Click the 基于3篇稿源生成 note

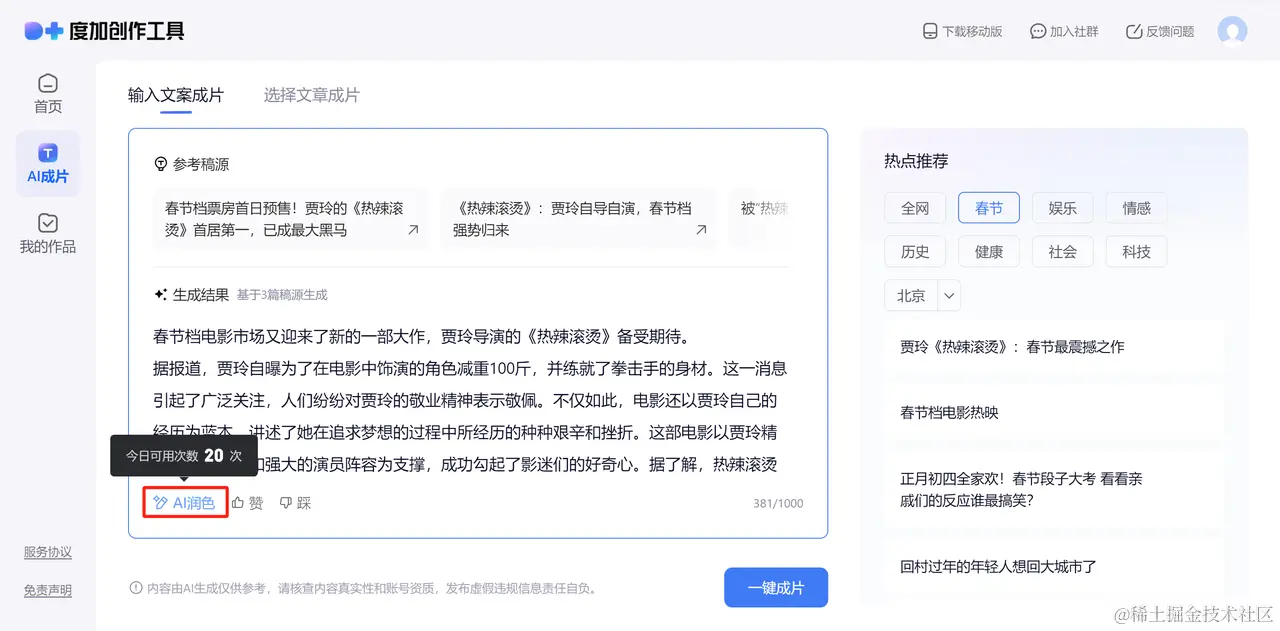point(282,295)
